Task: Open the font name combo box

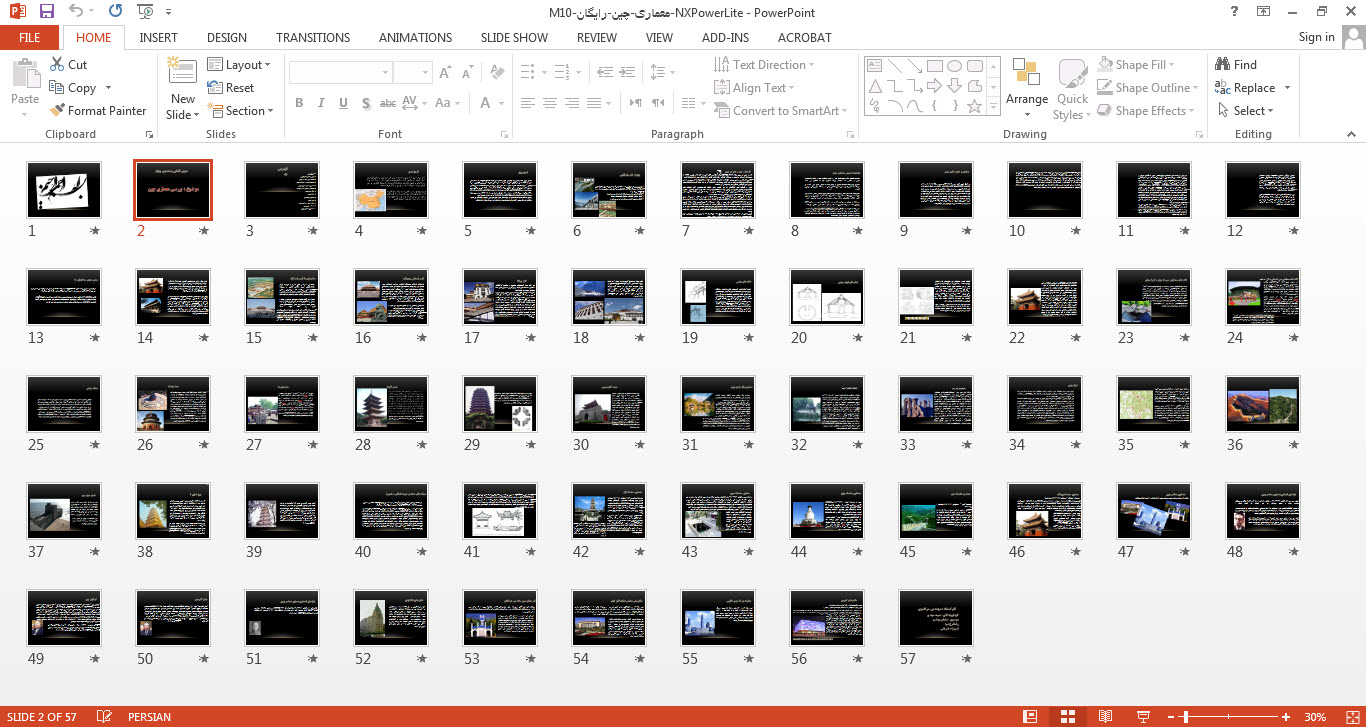Action: [x=340, y=73]
